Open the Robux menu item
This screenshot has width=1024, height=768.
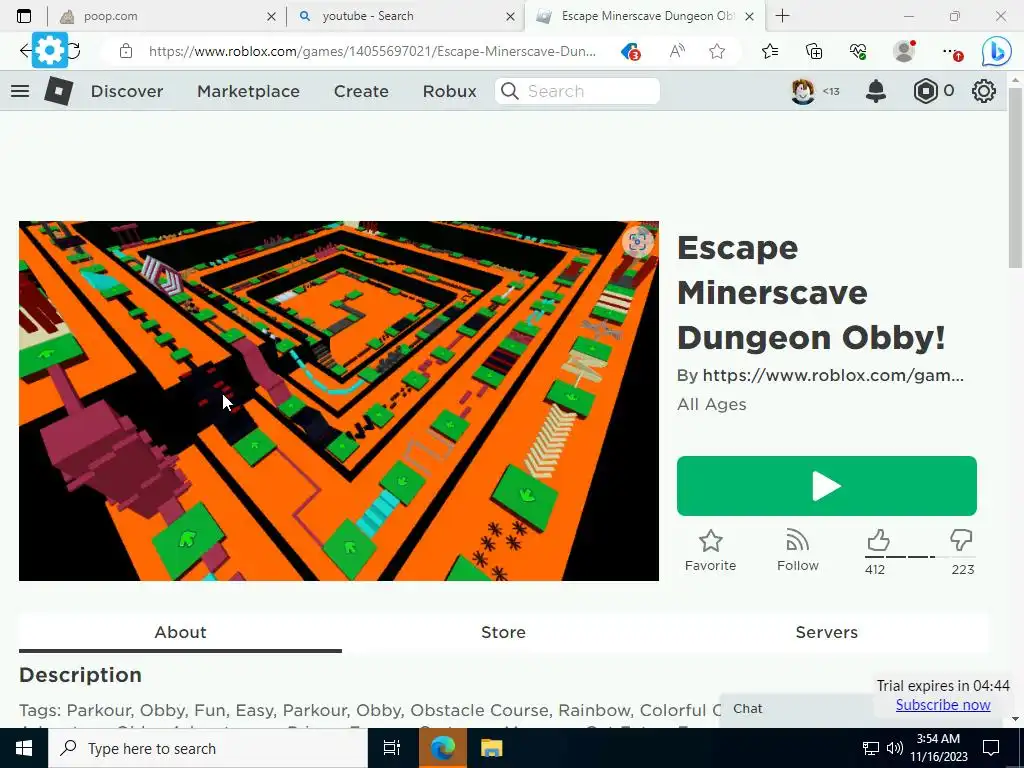point(449,91)
